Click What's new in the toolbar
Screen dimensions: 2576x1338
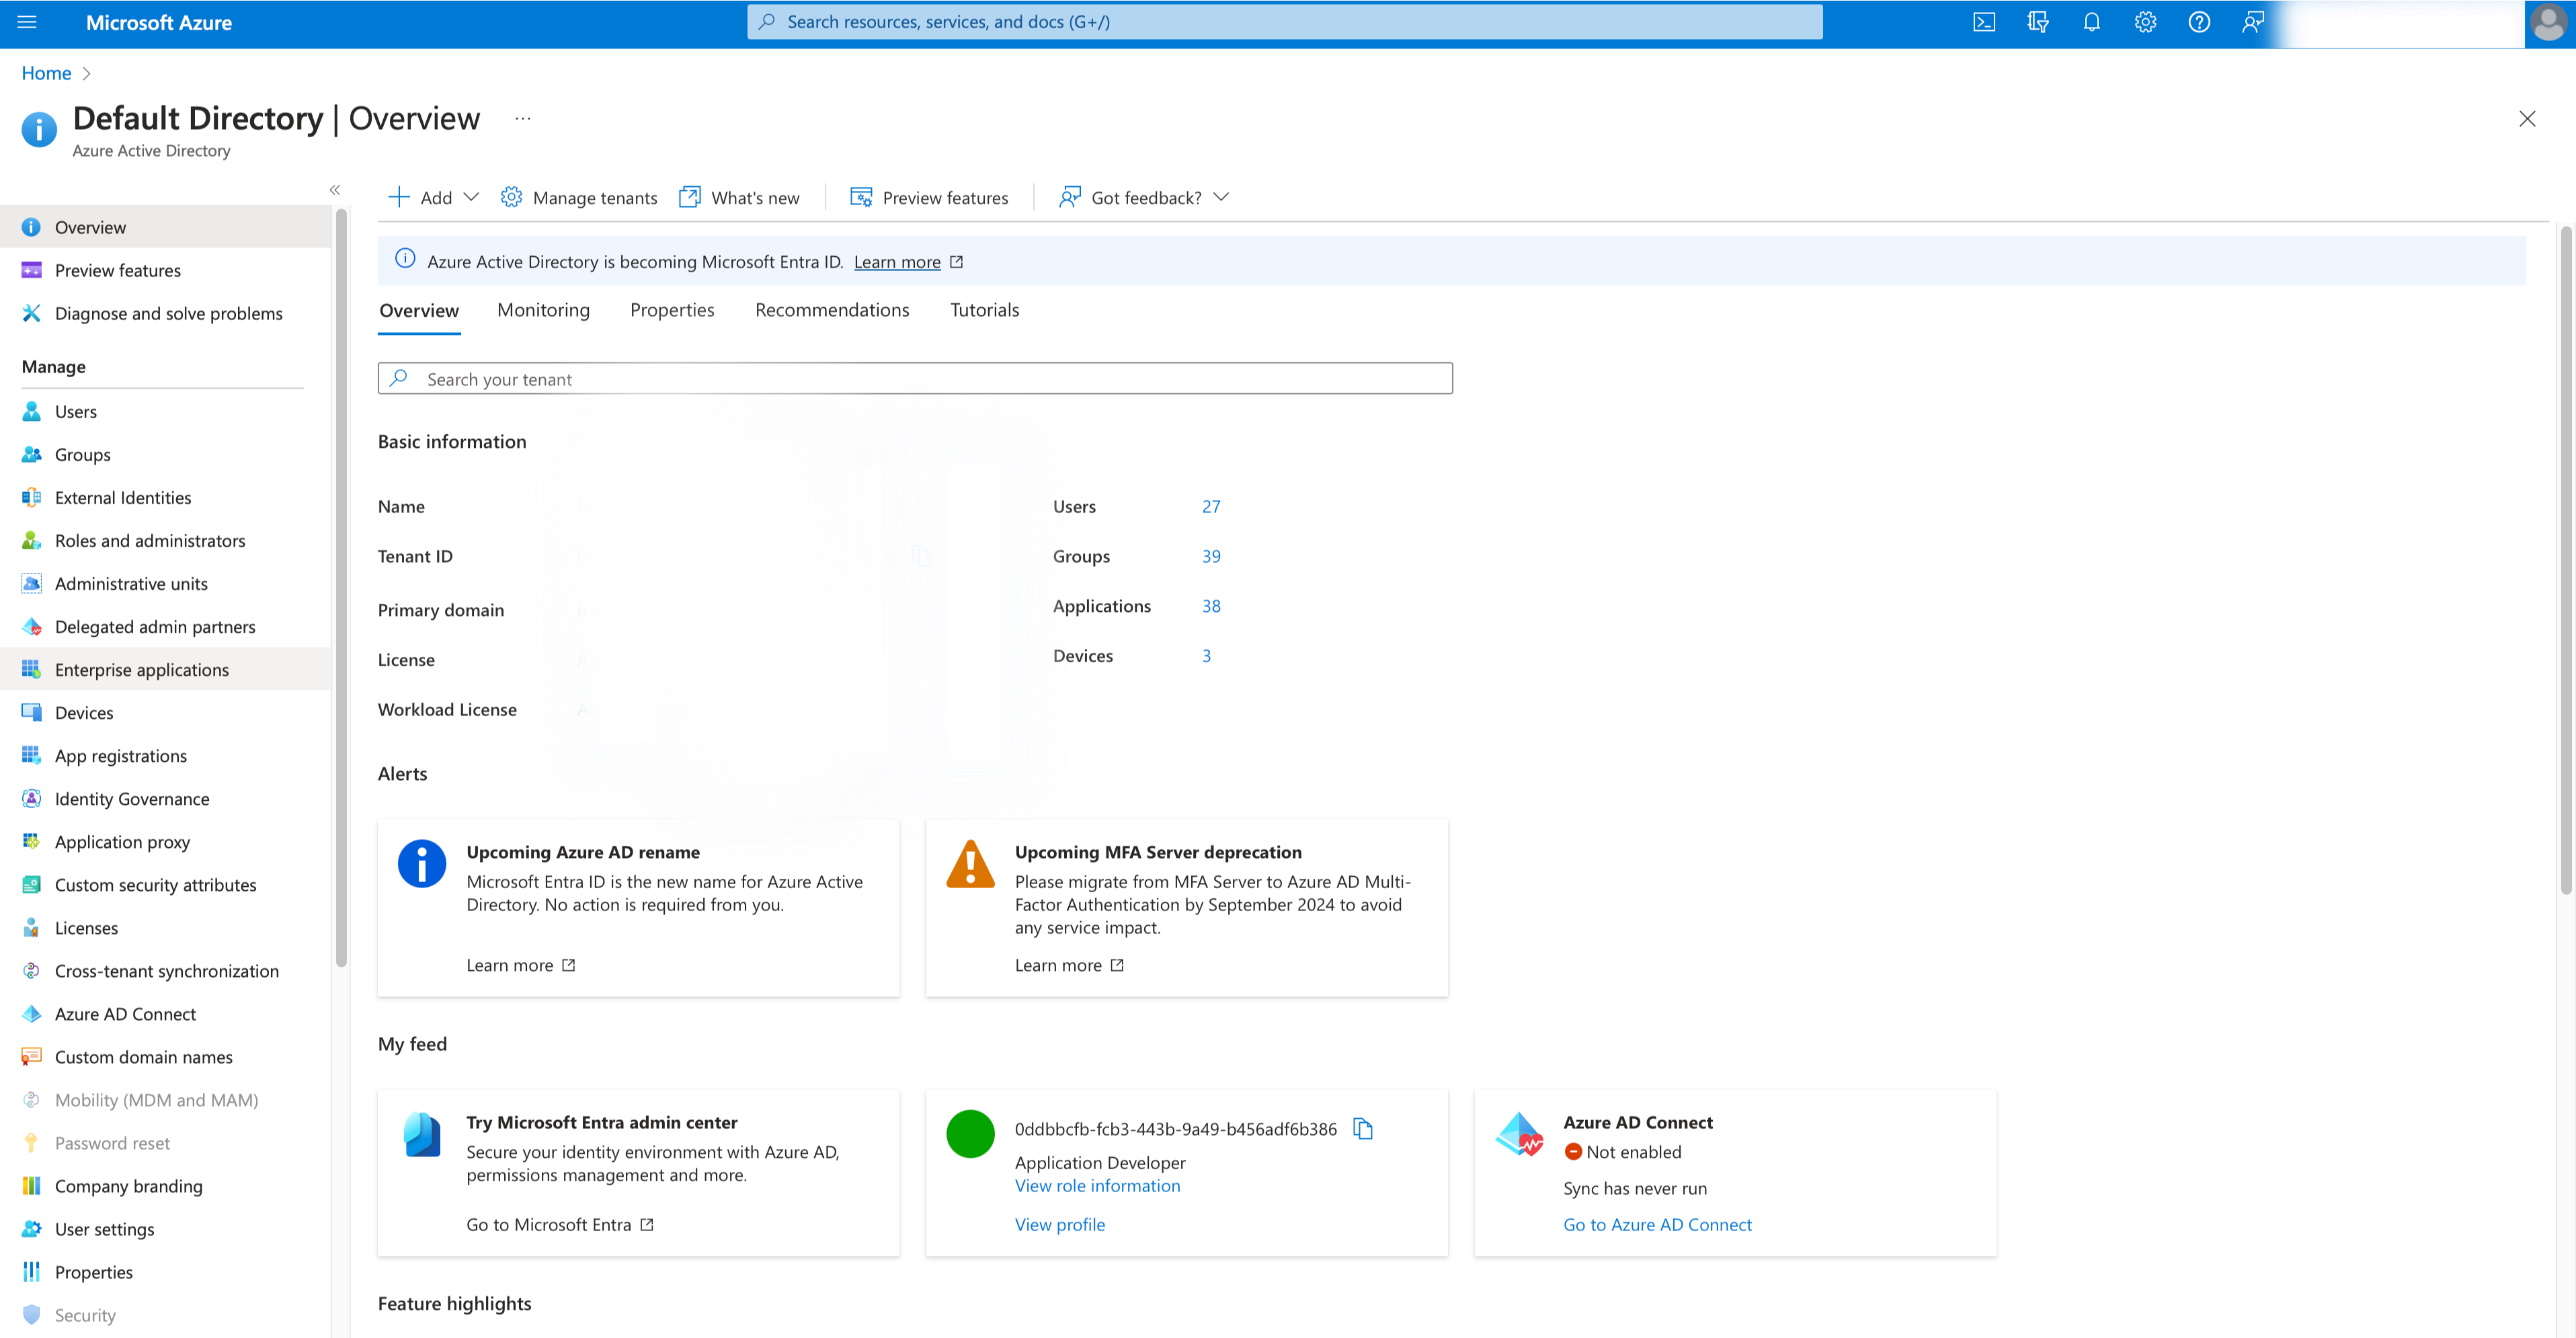[739, 198]
